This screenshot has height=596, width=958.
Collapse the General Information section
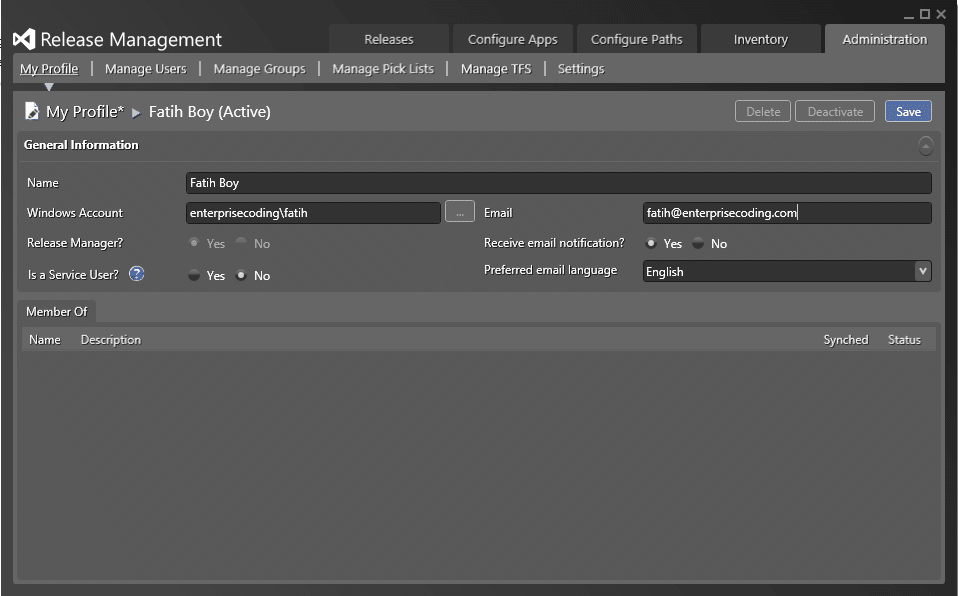tap(926, 145)
